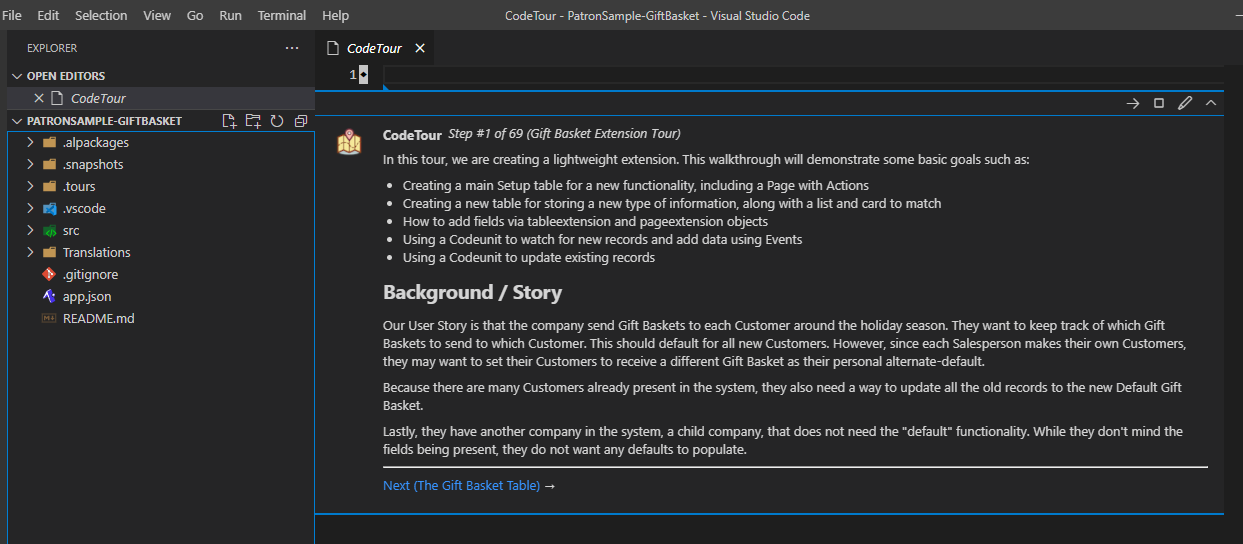Viewport: 1243px width, 544px height.
Task: Click the CodeTour map avatar icon
Action: pos(349,142)
